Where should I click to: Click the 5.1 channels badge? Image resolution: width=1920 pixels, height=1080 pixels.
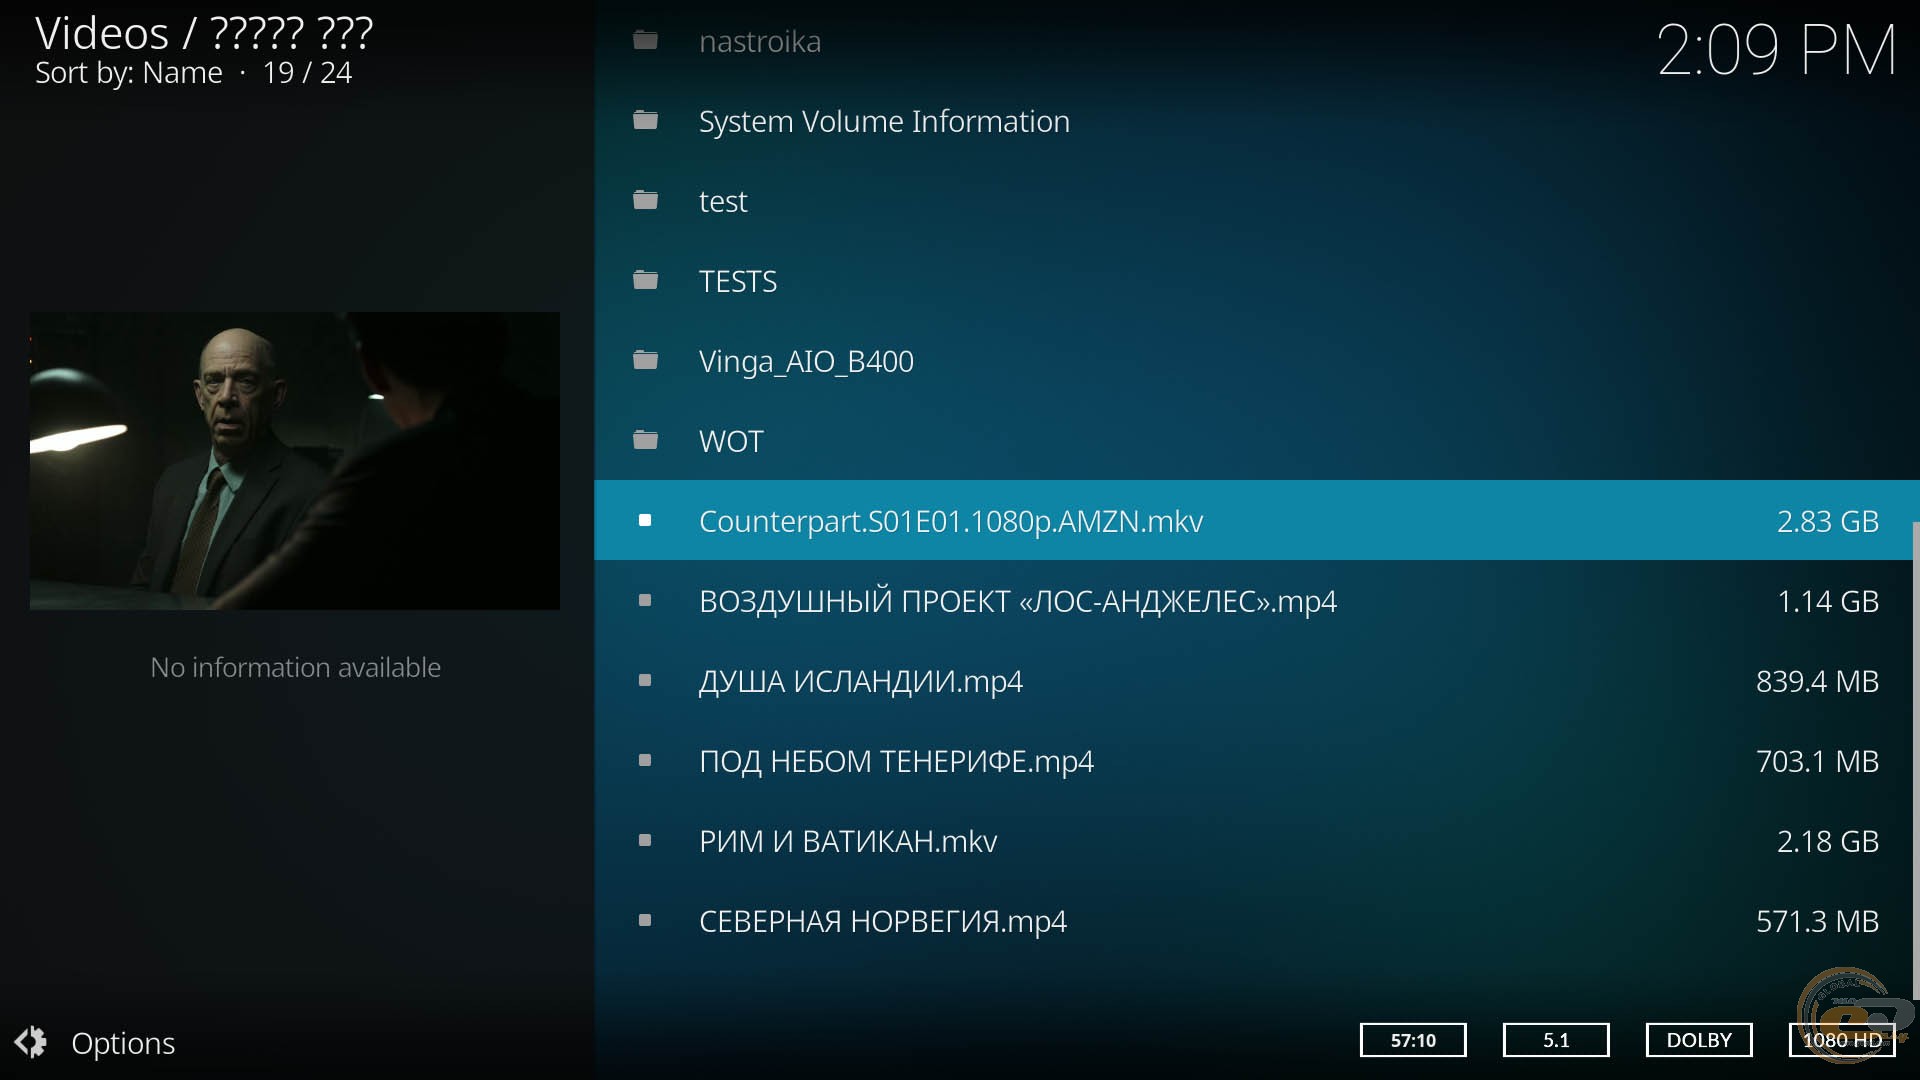pos(1555,1040)
